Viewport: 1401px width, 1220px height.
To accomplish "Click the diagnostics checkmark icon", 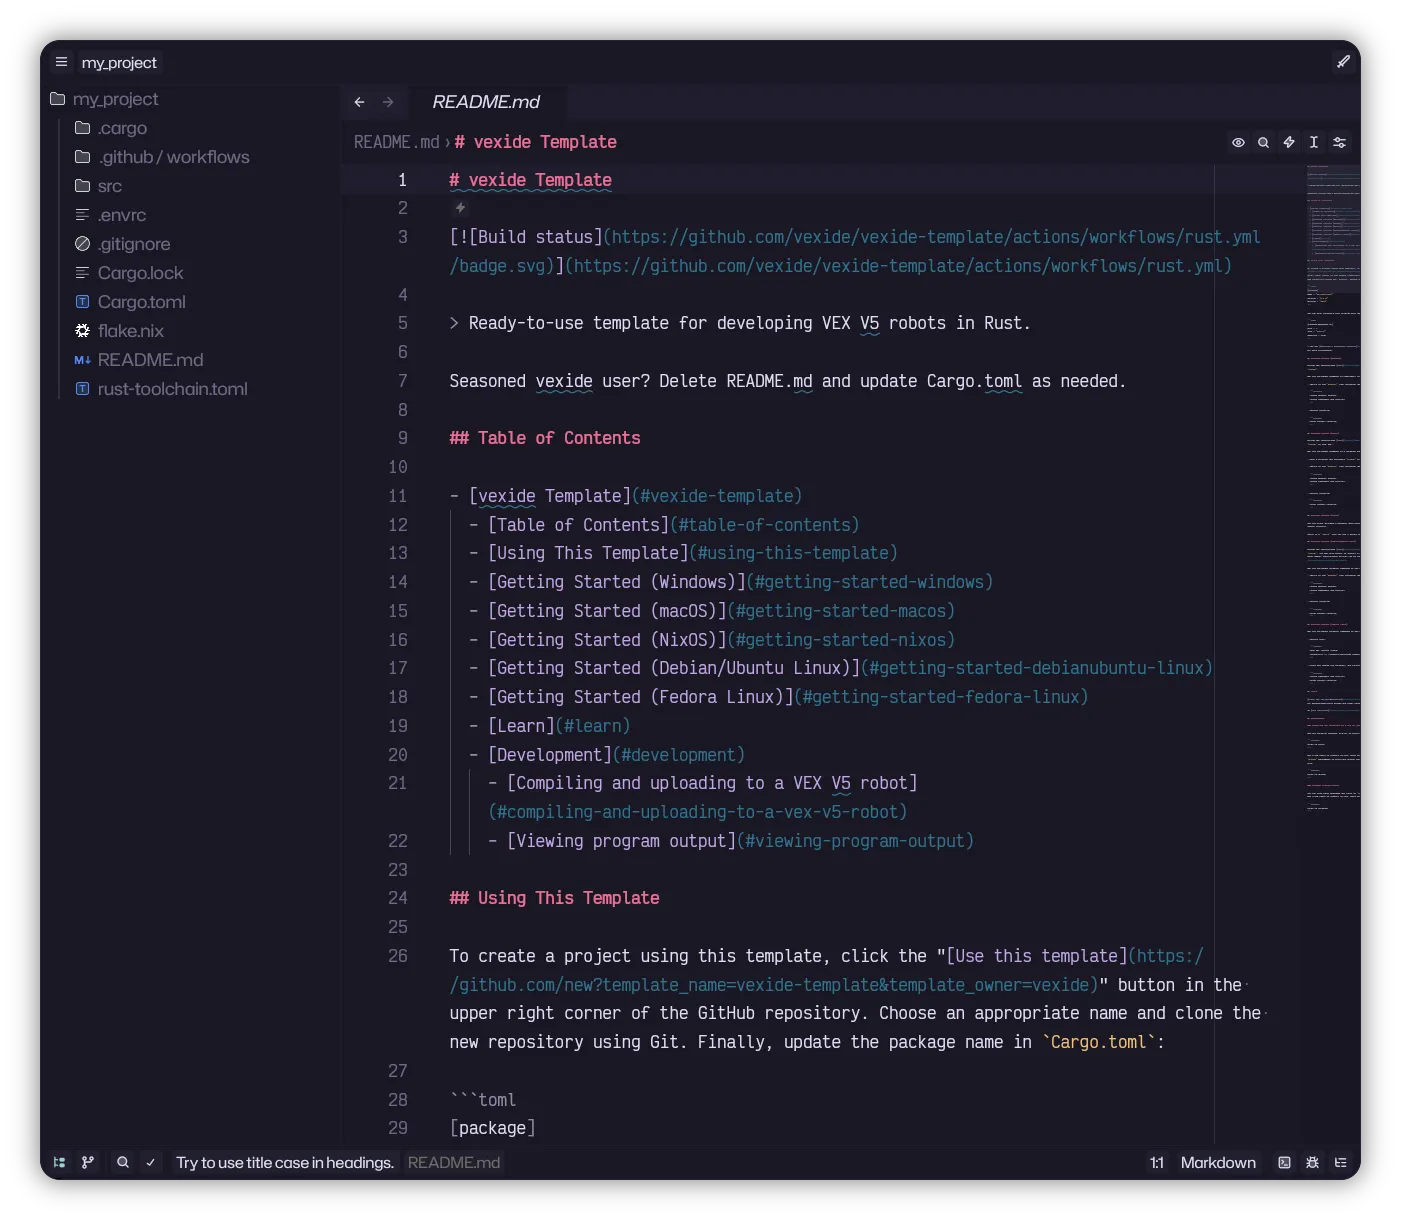I will pos(150,1162).
